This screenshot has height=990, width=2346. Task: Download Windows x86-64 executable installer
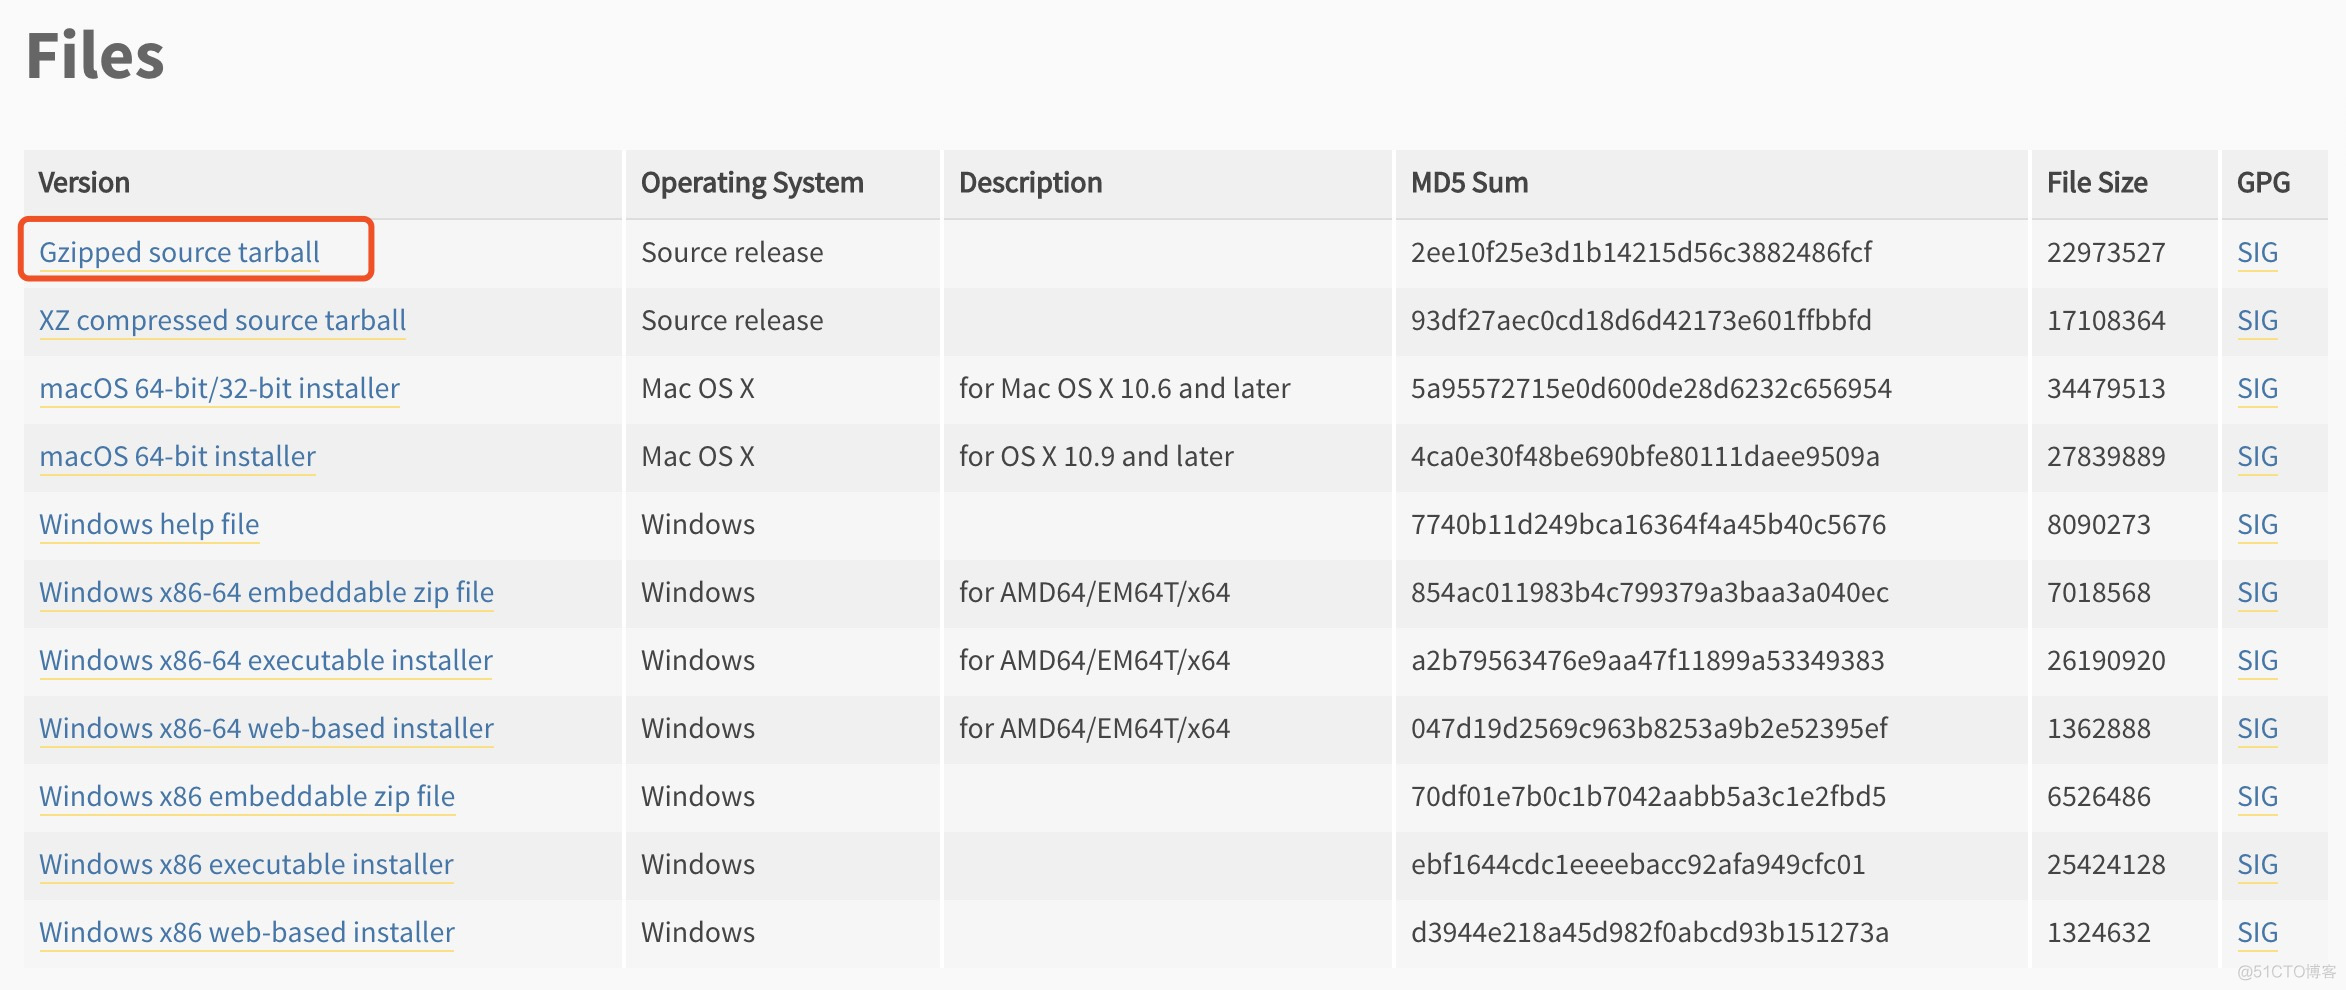click(x=266, y=661)
